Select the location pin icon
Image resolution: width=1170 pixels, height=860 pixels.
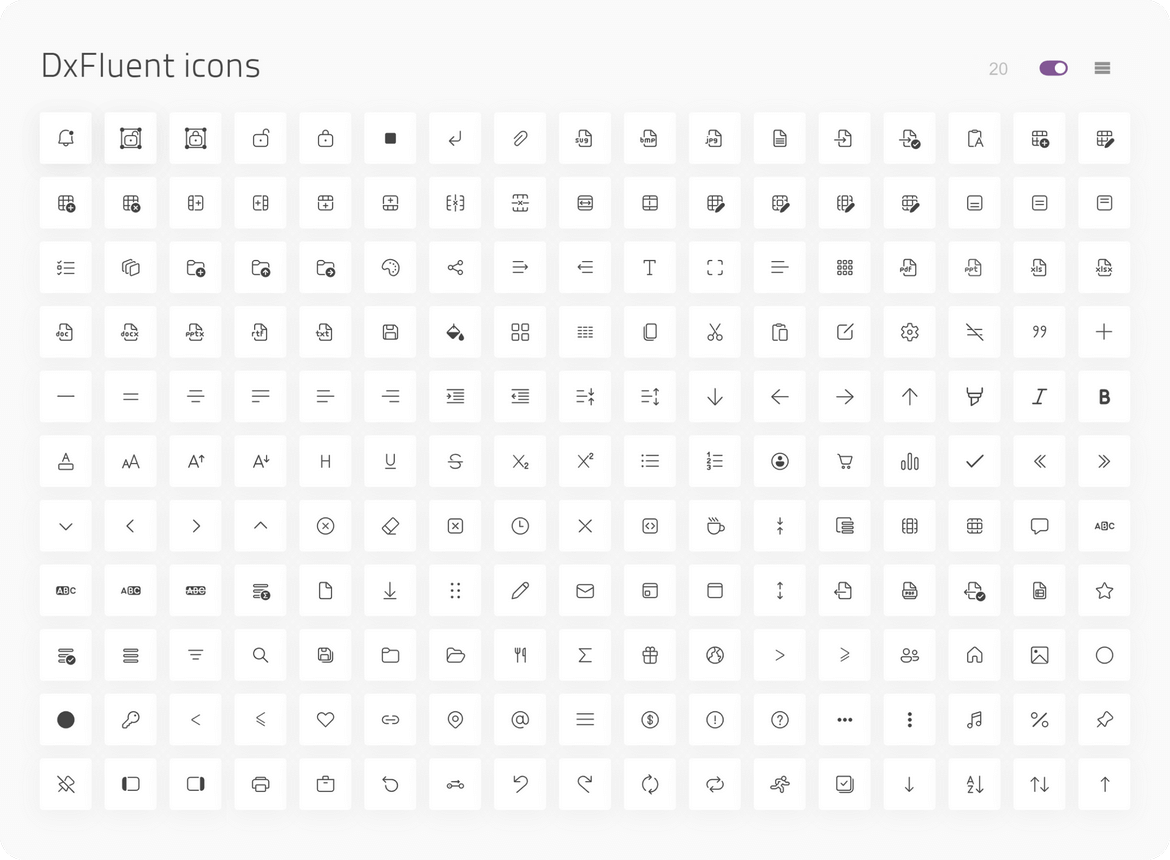point(455,719)
